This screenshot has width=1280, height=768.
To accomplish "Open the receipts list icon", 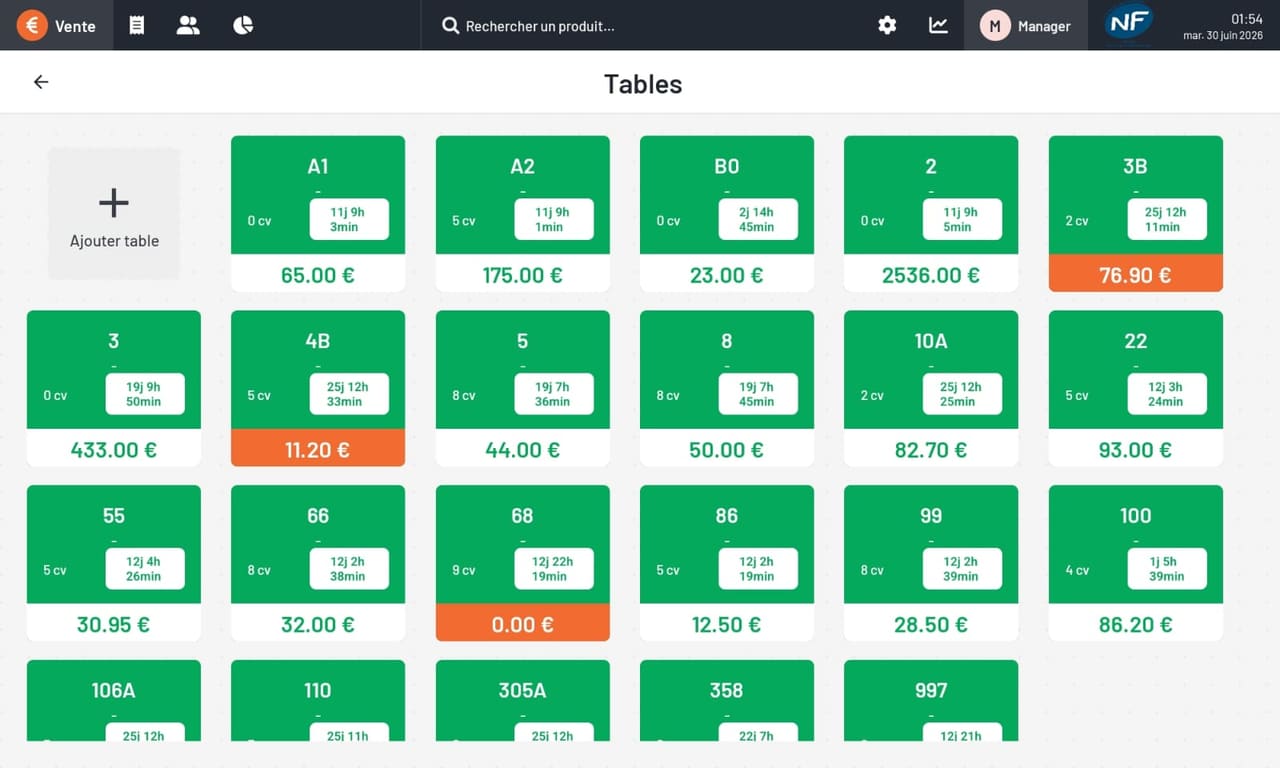I will coord(137,25).
